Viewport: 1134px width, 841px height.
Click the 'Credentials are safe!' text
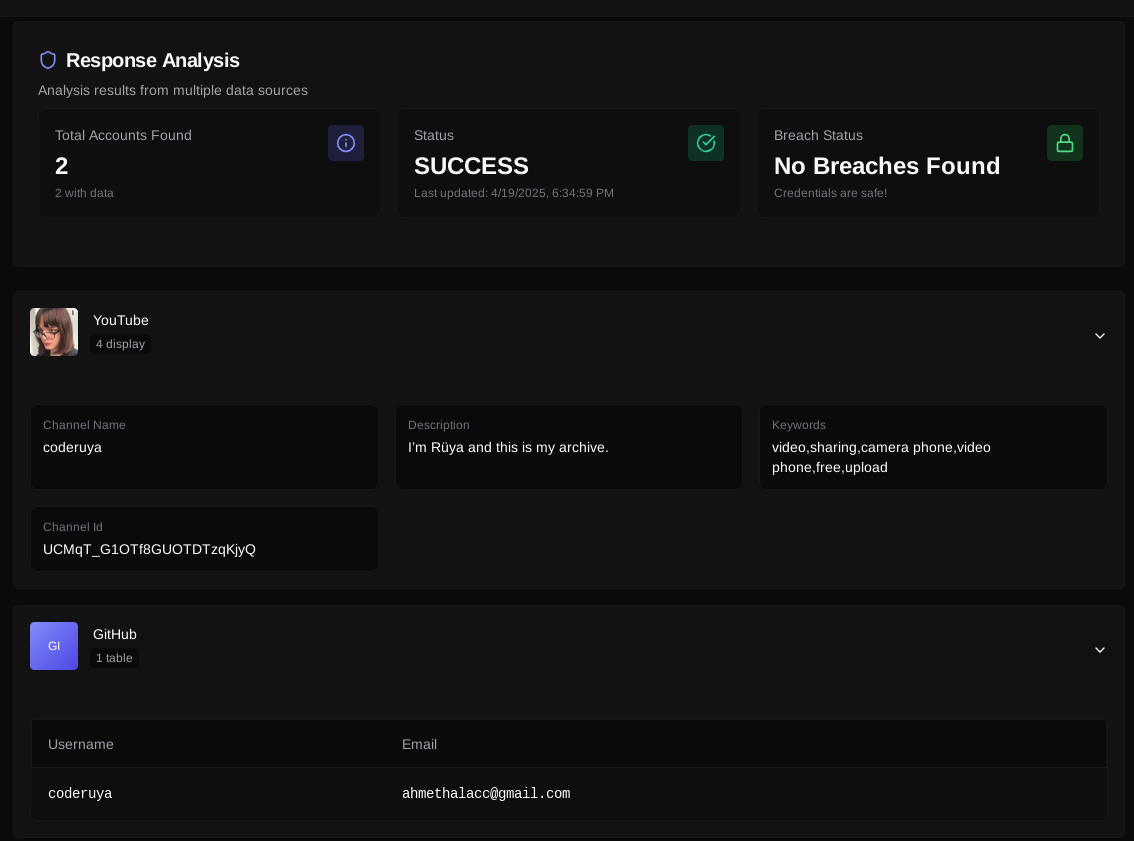[x=830, y=193]
